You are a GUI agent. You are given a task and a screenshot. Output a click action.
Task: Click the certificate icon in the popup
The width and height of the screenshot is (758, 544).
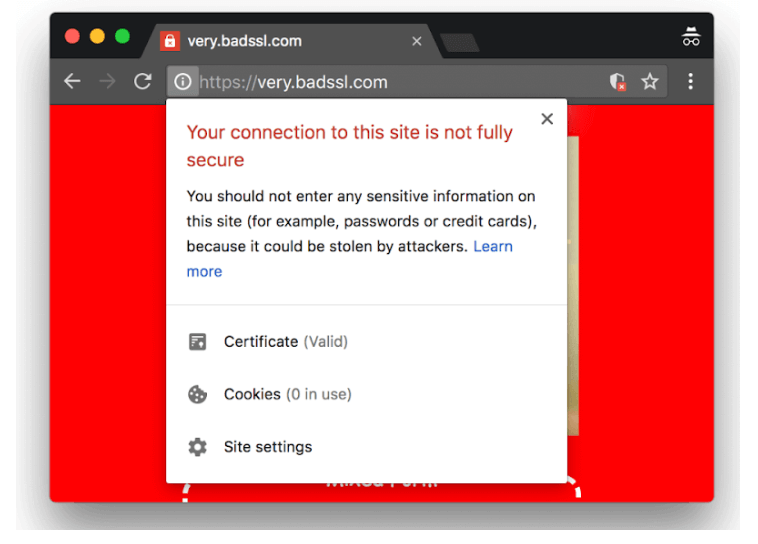click(198, 342)
